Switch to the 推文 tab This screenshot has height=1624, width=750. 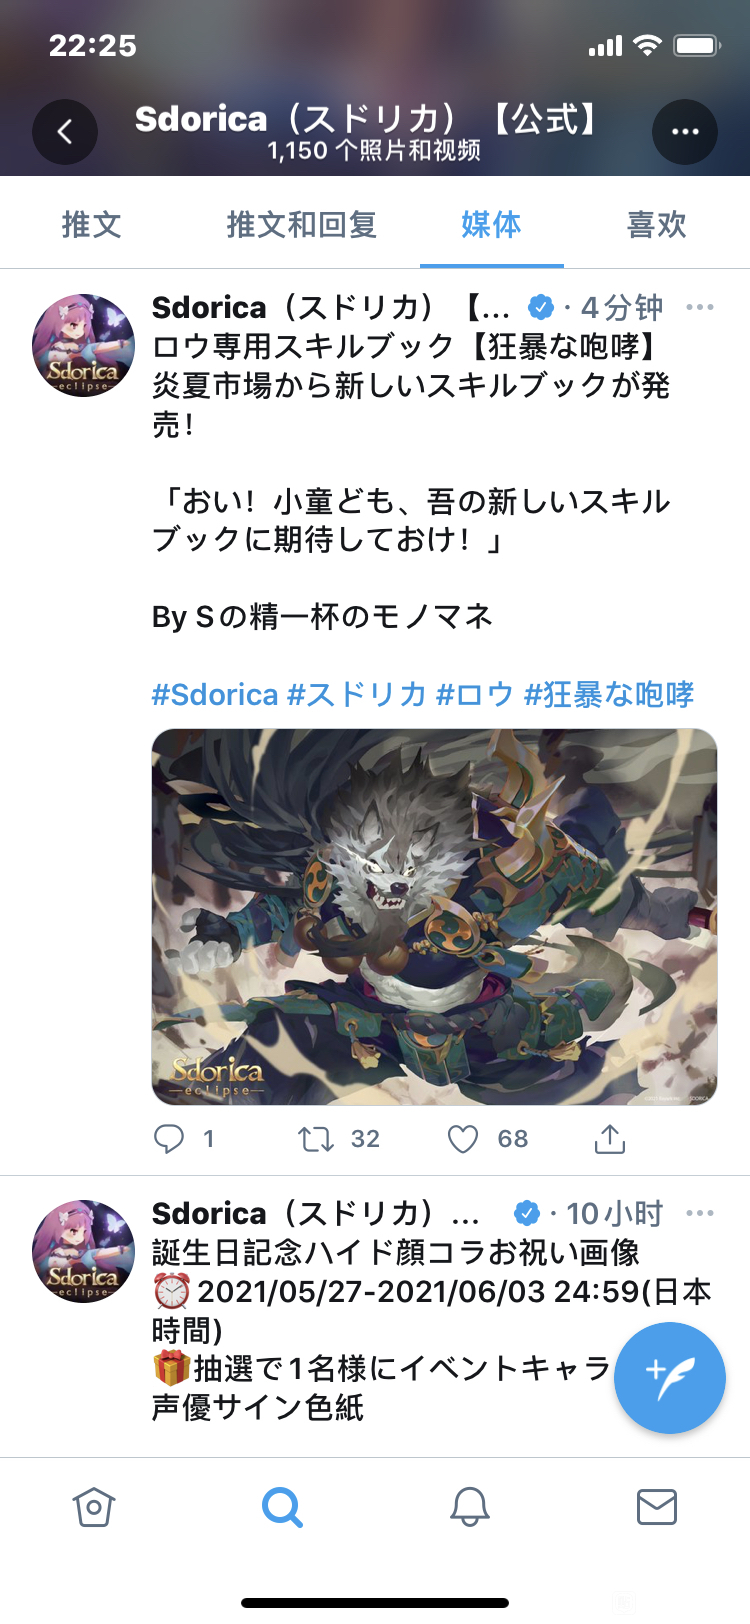(x=92, y=224)
